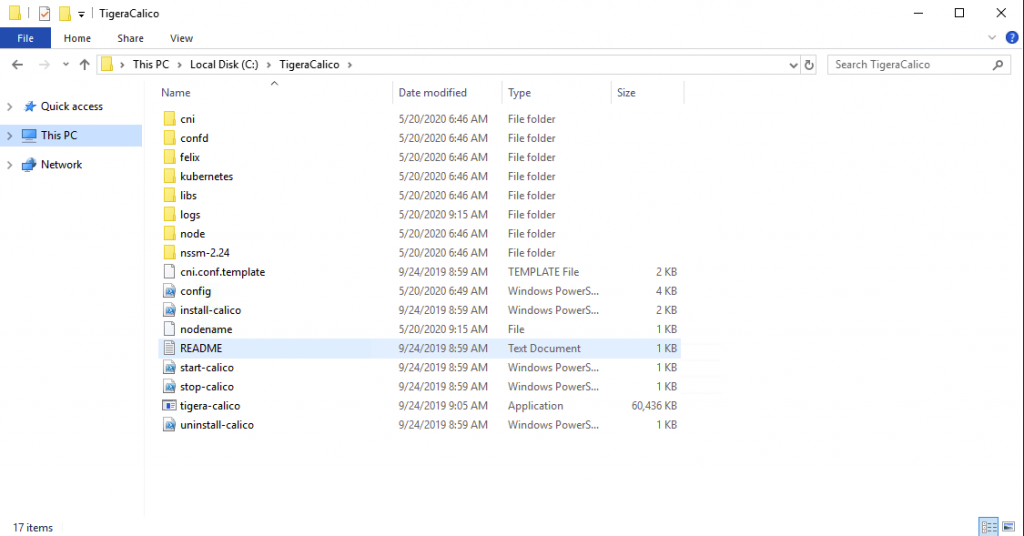Click the tigera-calico application icon
Viewport: 1024px width, 536px height.
(169, 406)
